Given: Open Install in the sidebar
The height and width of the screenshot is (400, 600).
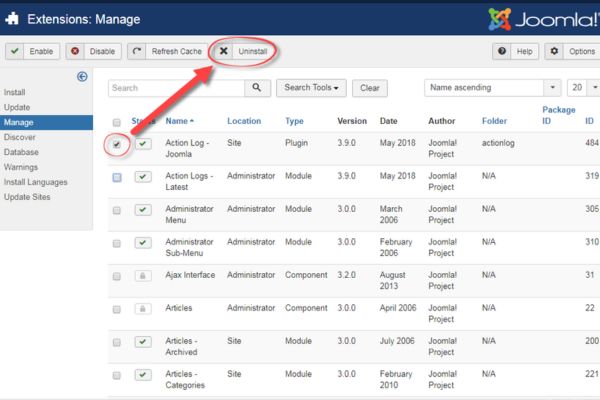Looking at the screenshot, I should coord(15,92).
